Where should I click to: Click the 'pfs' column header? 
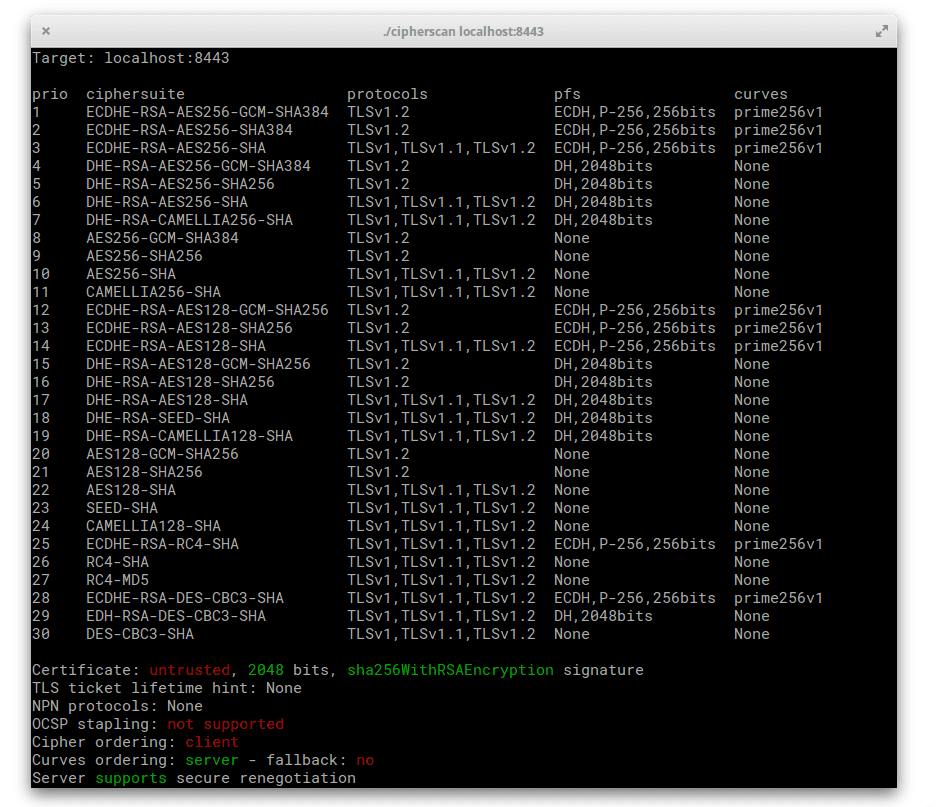(x=567, y=94)
